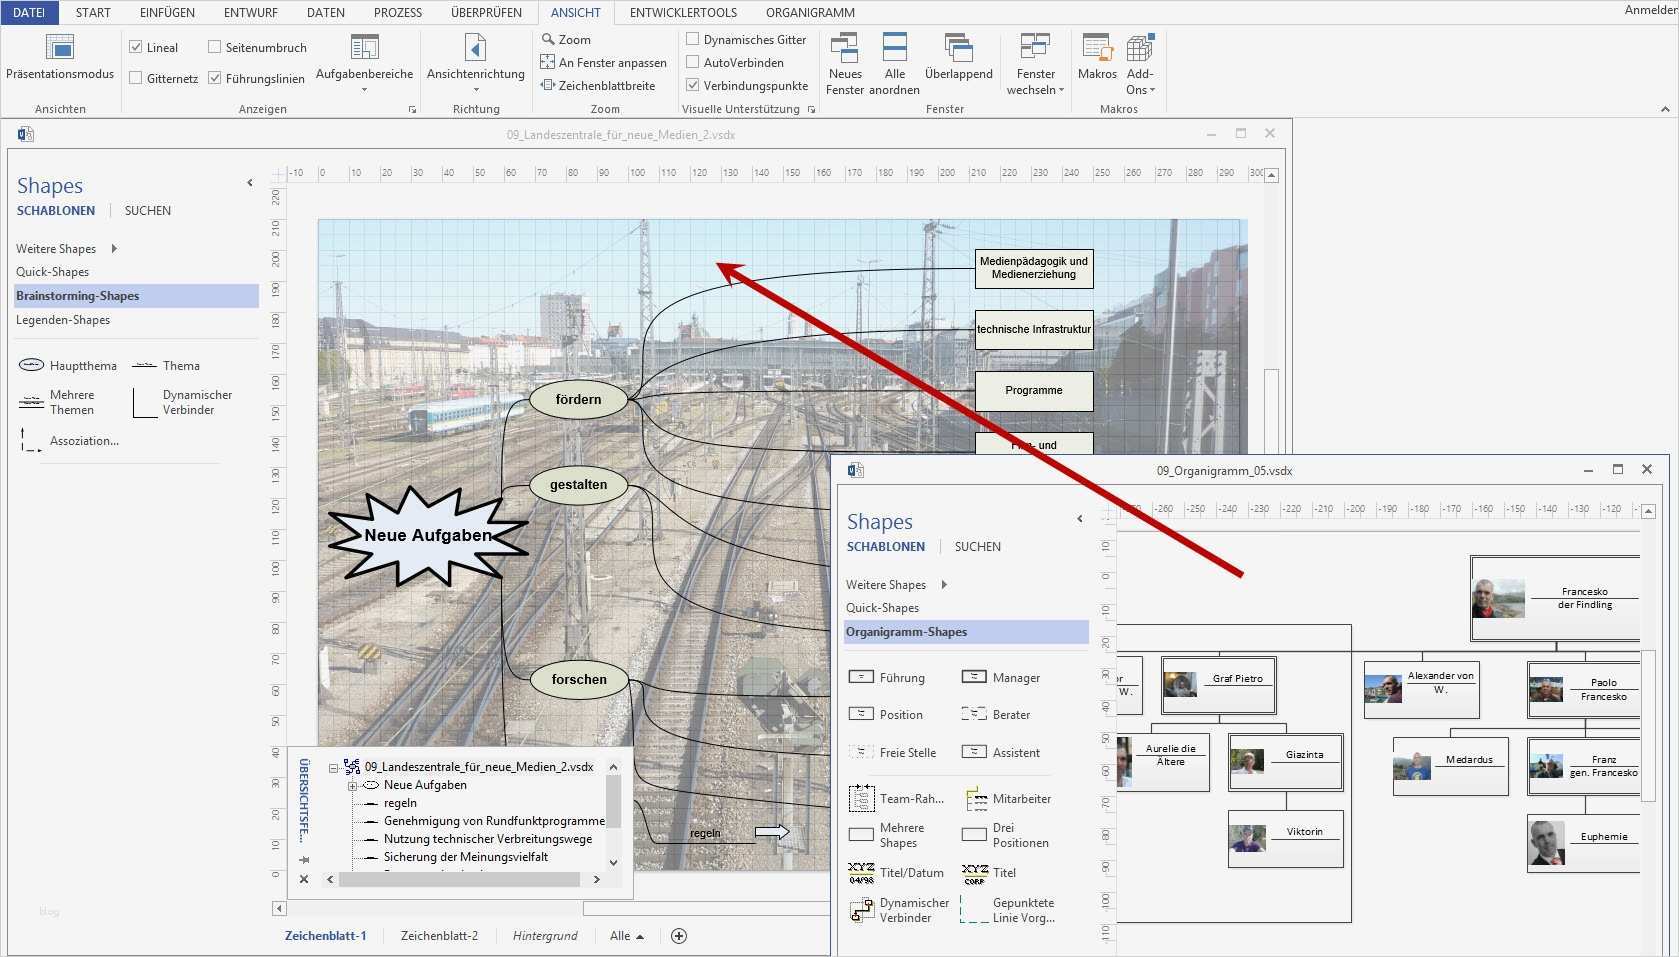Select the Präsentationsmodus icon
This screenshot has height=957, width=1679.
pos(60,48)
